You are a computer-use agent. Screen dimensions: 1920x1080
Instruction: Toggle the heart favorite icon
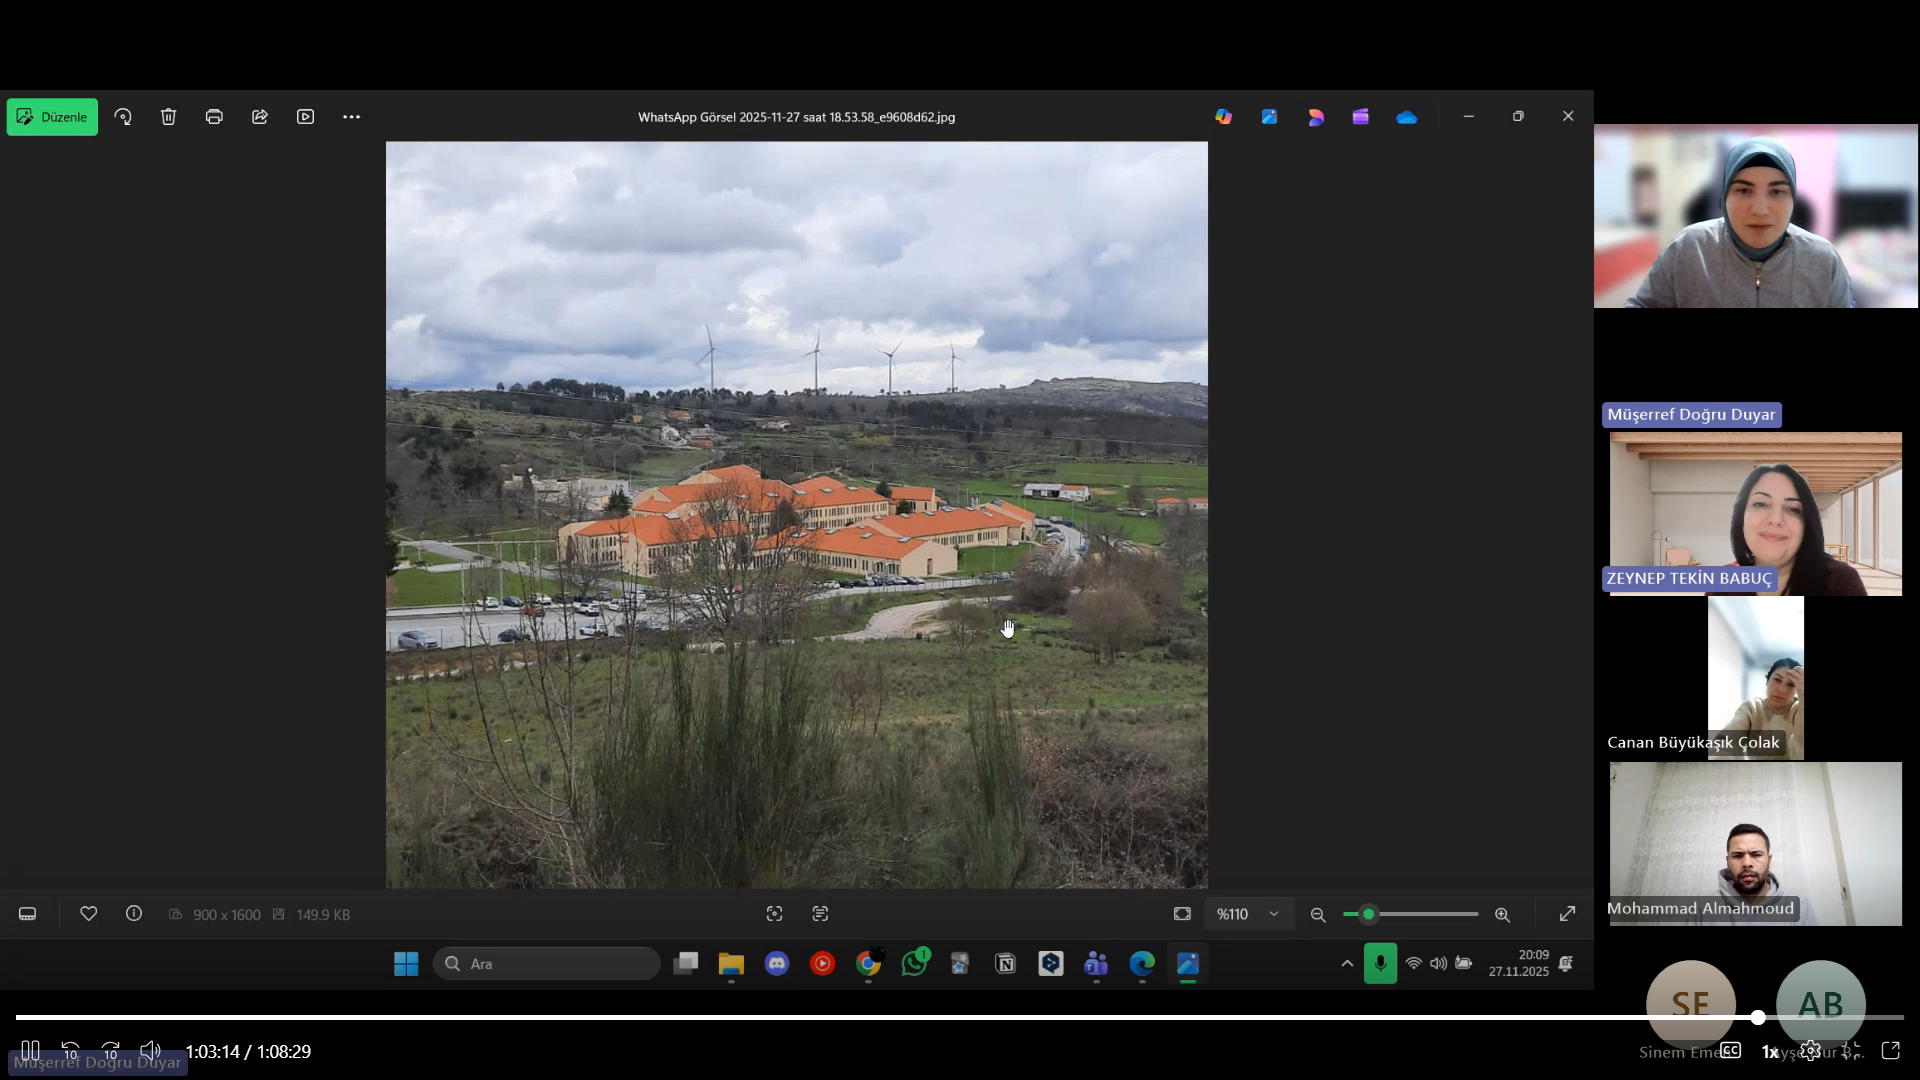[88, 914]
